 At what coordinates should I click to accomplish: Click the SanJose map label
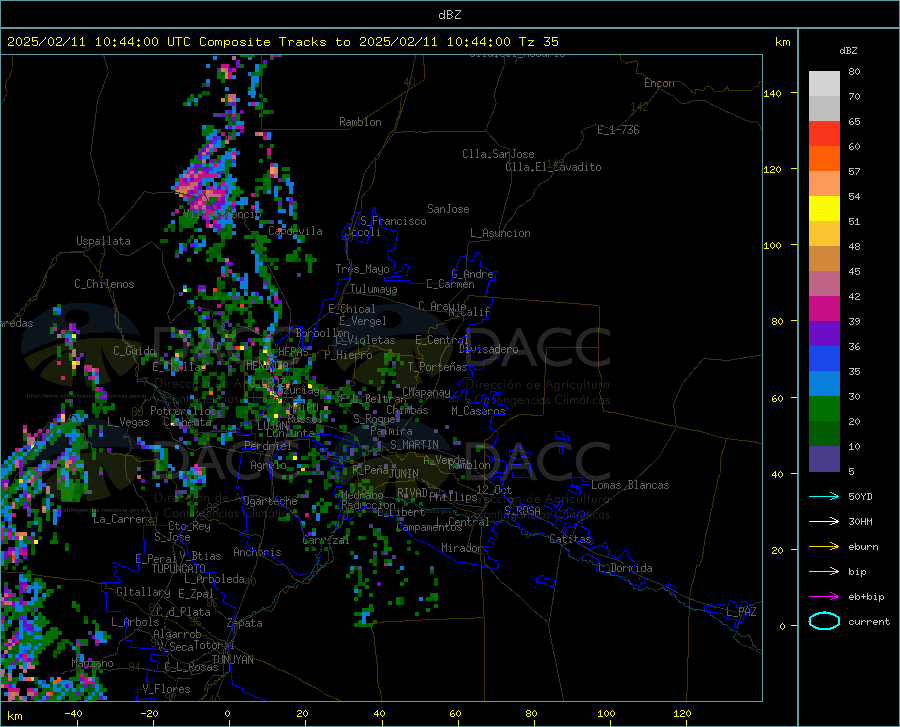448,209
